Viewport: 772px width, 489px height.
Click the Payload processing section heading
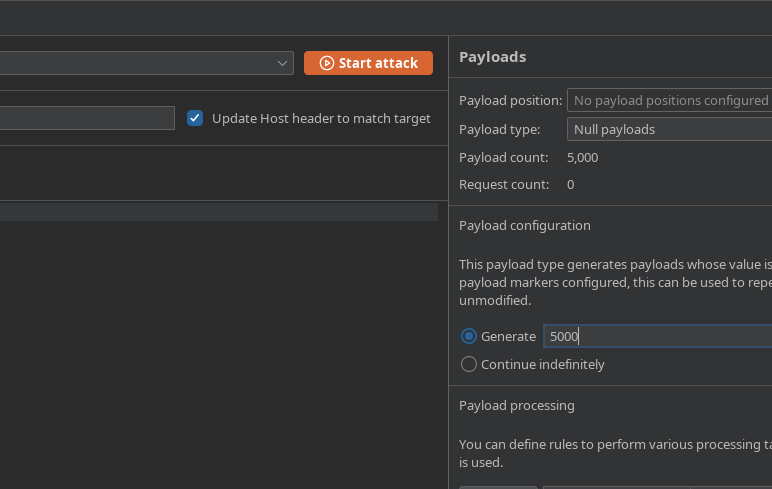click(516, 405)
